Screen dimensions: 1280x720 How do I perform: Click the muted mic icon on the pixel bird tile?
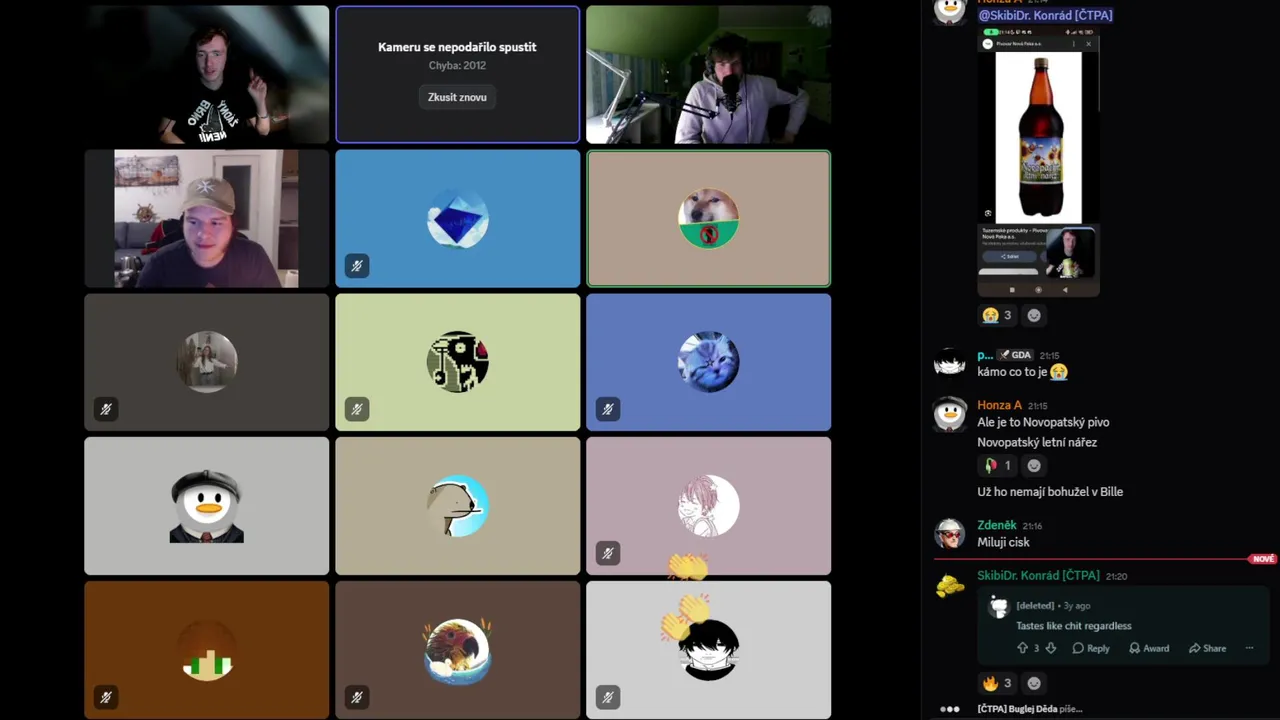pos(357,409)
